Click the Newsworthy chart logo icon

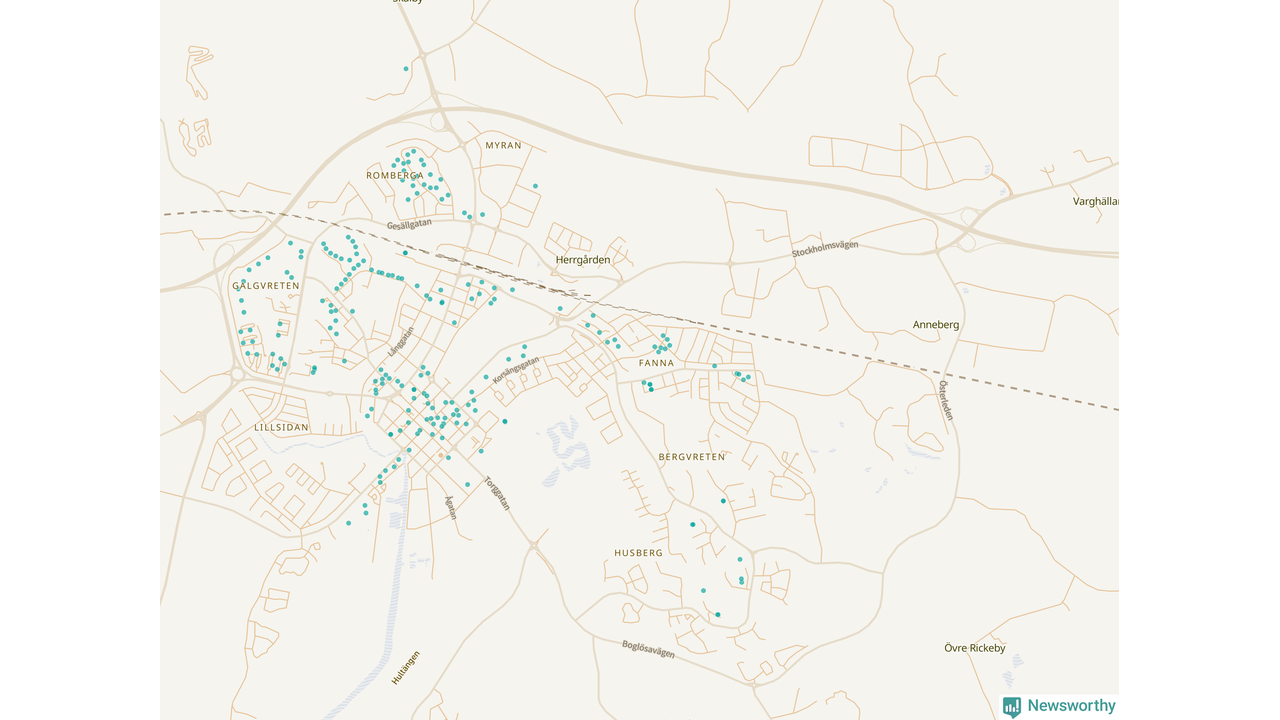[1012, 707]
